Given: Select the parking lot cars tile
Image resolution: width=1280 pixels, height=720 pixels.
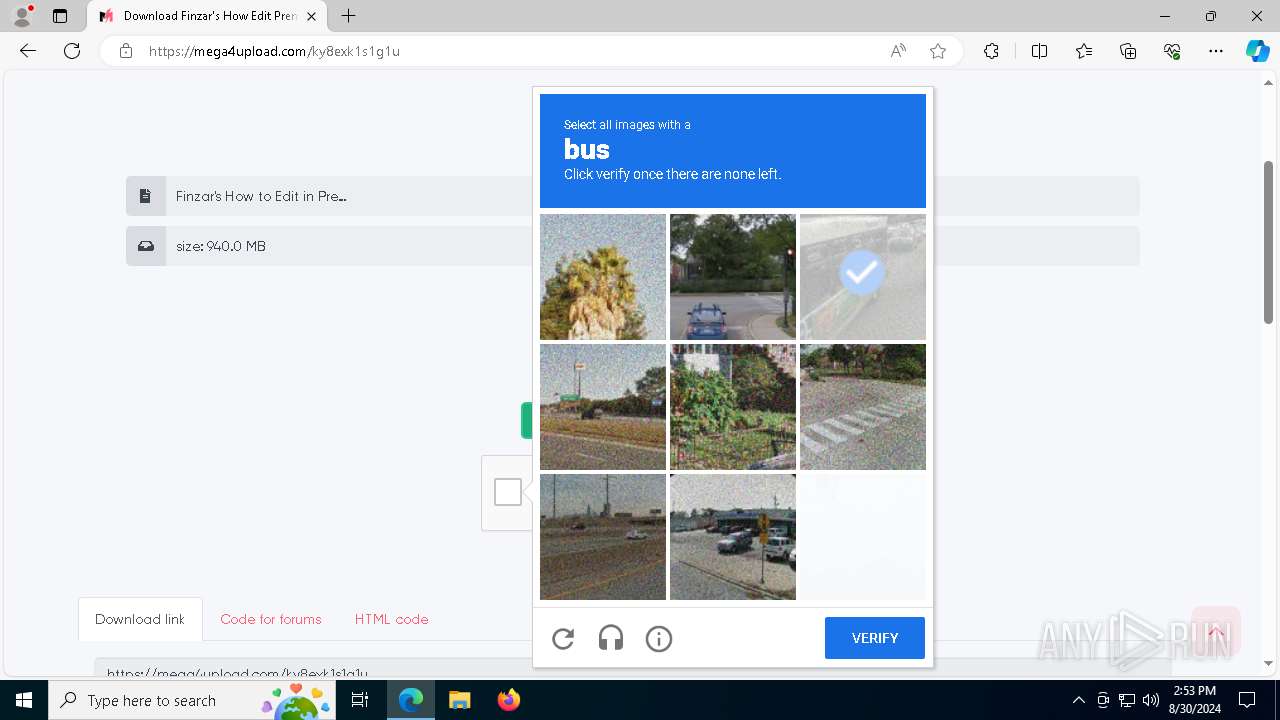Looking at the screenshot, I should pos(733,537).
